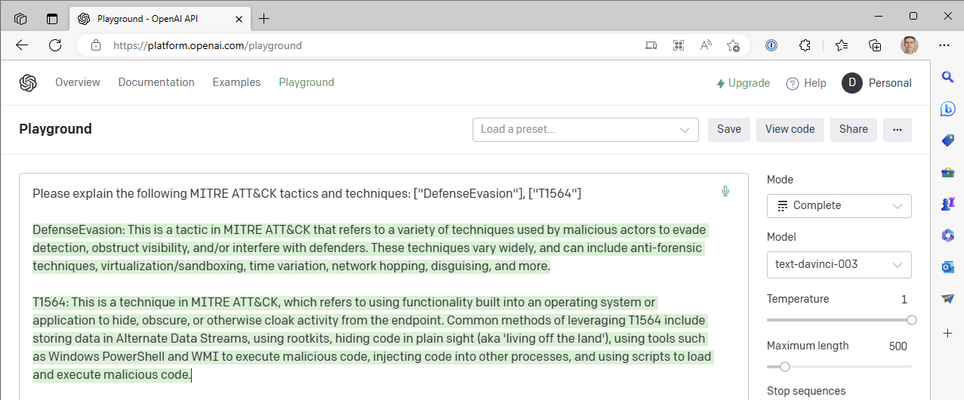Open the 1Password extension icon
Screen dimensions: 964x400
pyautogui.click(x=772, y=45)
